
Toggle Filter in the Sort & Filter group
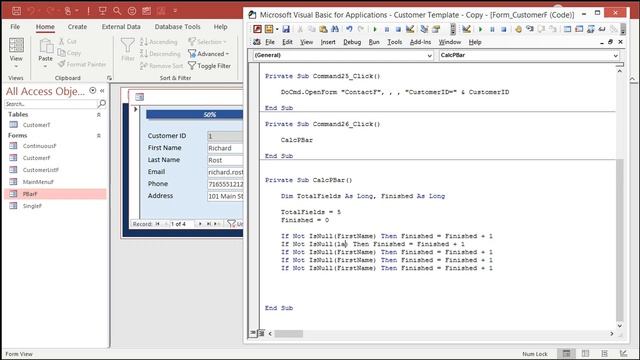209,66
